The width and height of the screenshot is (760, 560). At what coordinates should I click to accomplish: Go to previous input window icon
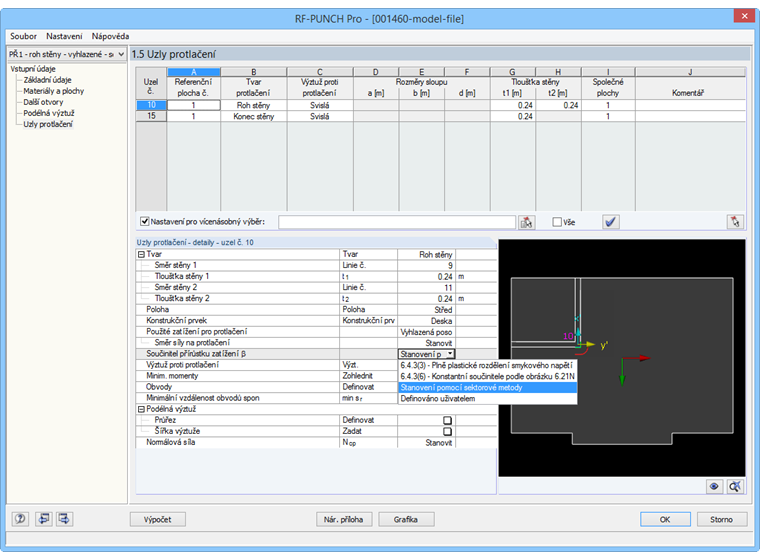[x=44, y=519]
